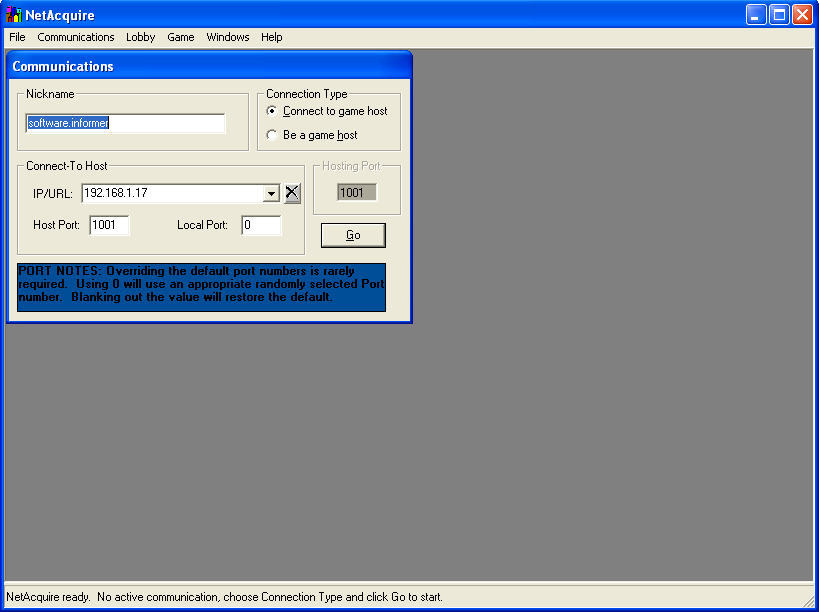Click the Go button to connect
Image resolution: width=819 pixels, height=612 pixels.
(x=353, y=236)
